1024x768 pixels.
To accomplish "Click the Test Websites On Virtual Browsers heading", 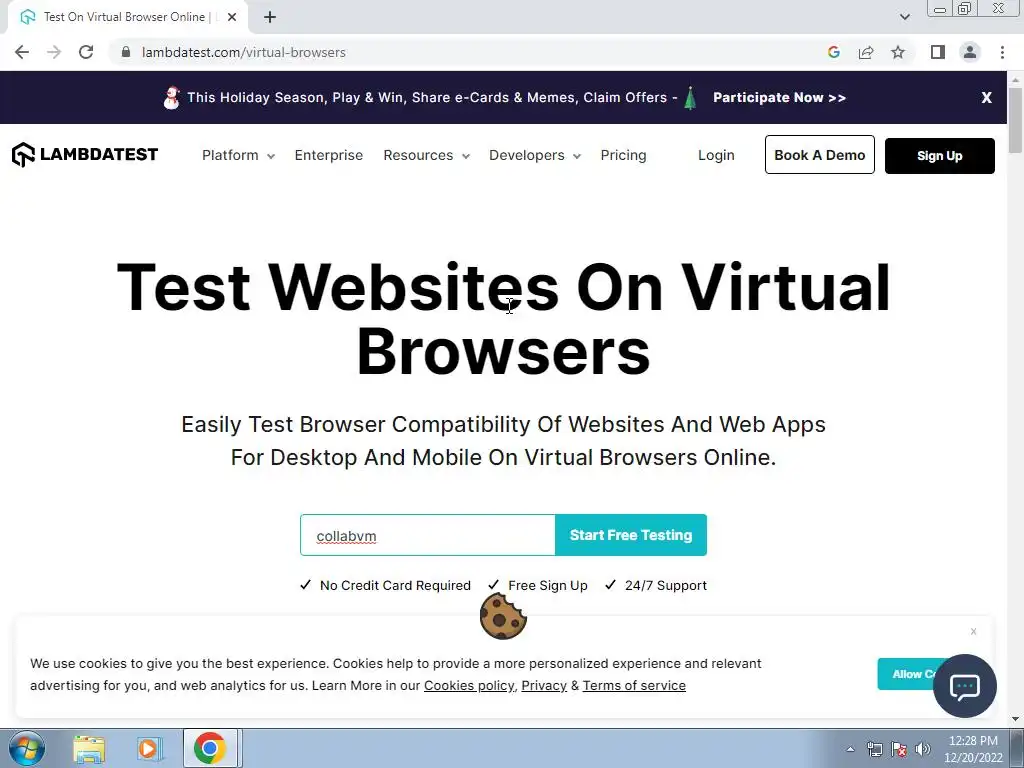I will point(504,319).
